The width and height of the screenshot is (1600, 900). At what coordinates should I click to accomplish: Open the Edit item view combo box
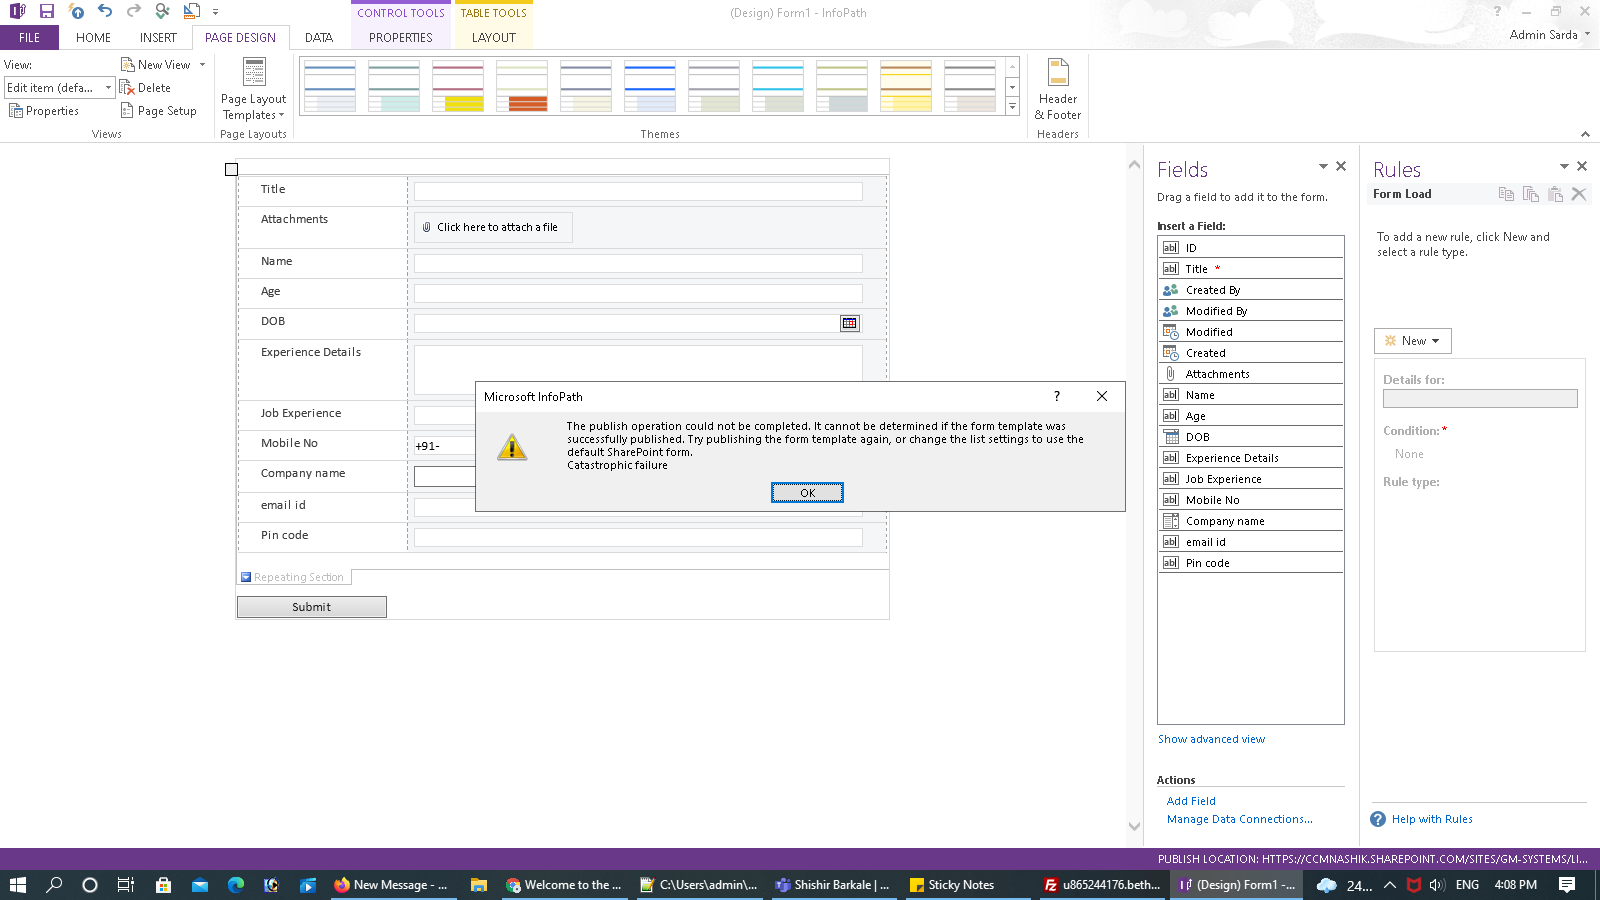tap(60, 88)
